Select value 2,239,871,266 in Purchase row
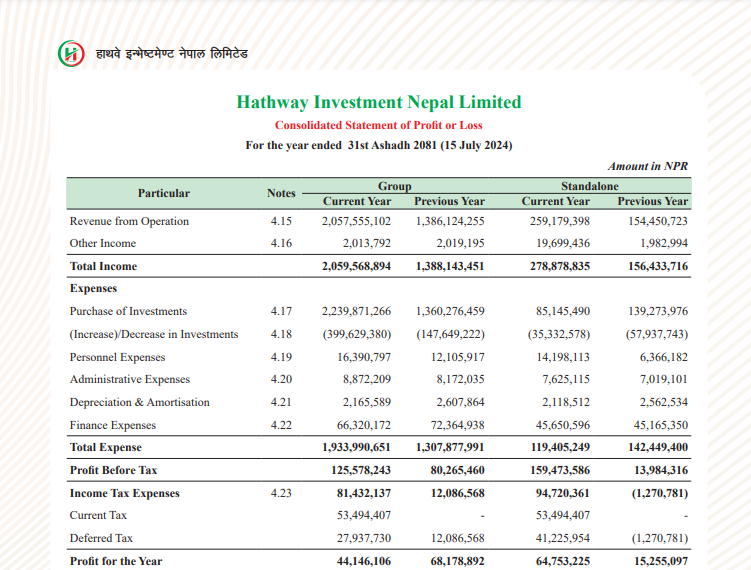 (x=356, y=311)
